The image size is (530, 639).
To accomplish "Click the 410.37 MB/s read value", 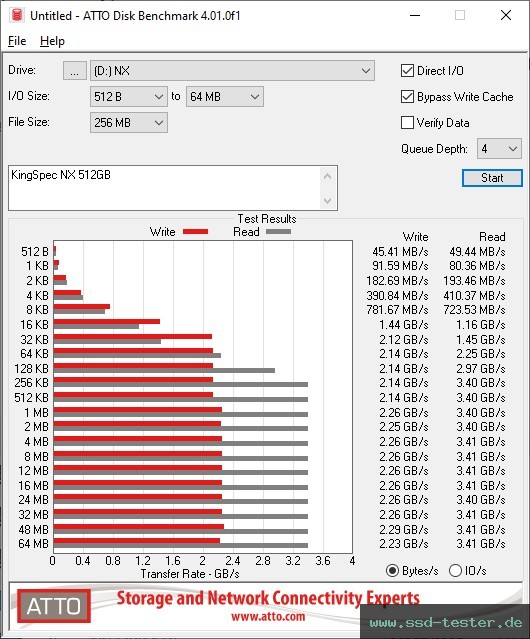I will pyautogui.click(x=474, y=296).
